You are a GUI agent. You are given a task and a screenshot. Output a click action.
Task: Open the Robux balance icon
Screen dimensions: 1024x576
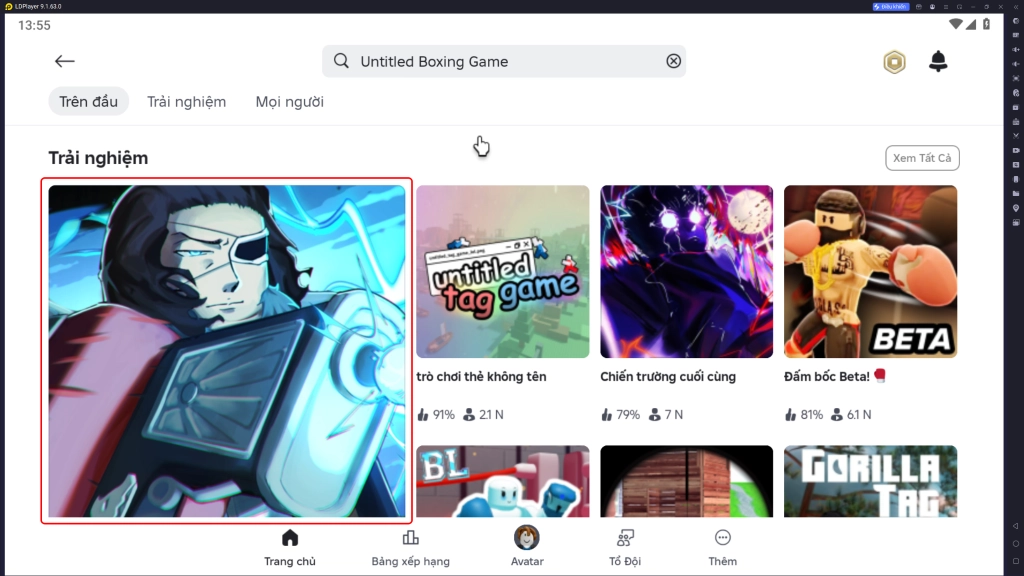pos(894,62)
